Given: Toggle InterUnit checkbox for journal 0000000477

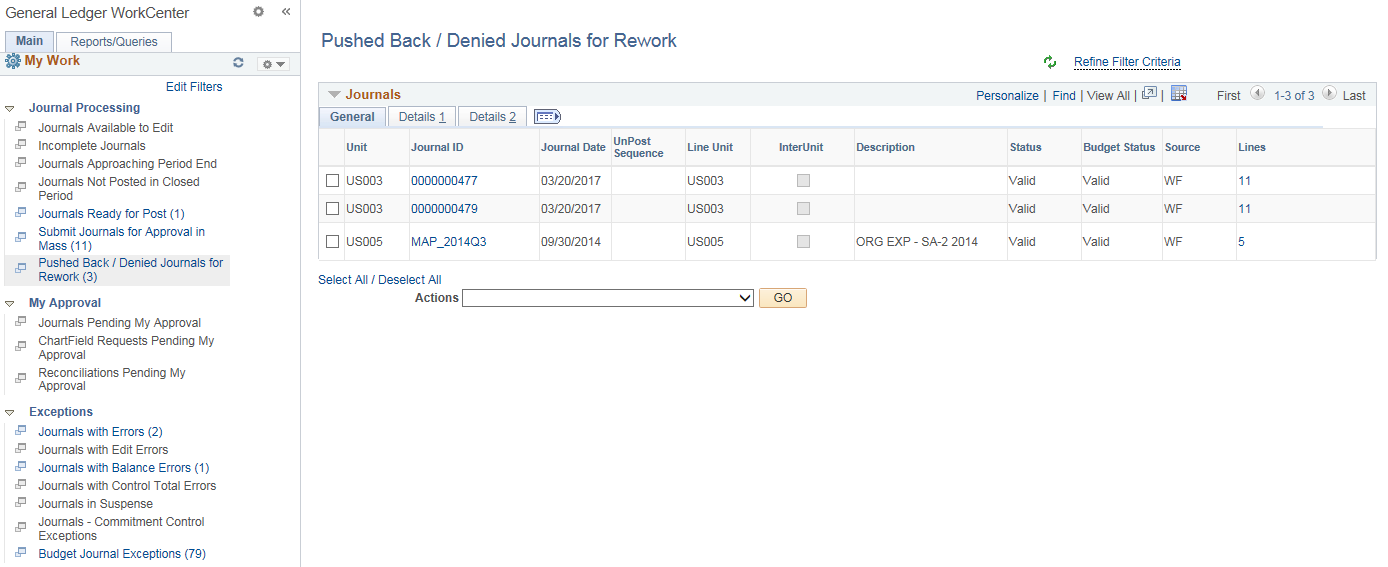Looking at the screenshot, I should click(x=803, y=181).
